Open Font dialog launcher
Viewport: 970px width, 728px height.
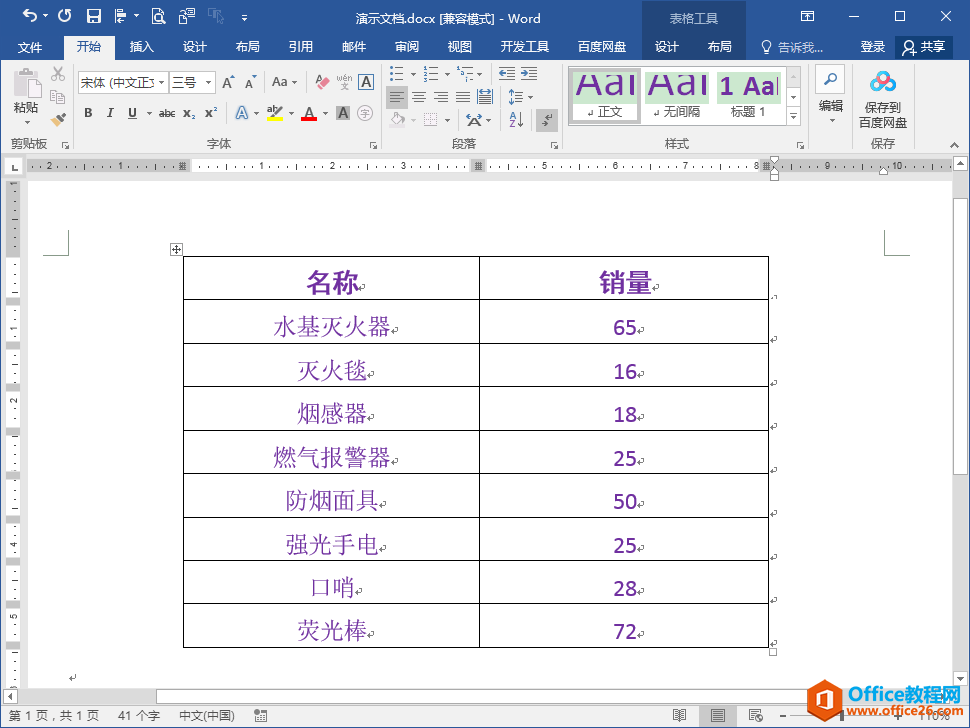(x=373, y=145)
